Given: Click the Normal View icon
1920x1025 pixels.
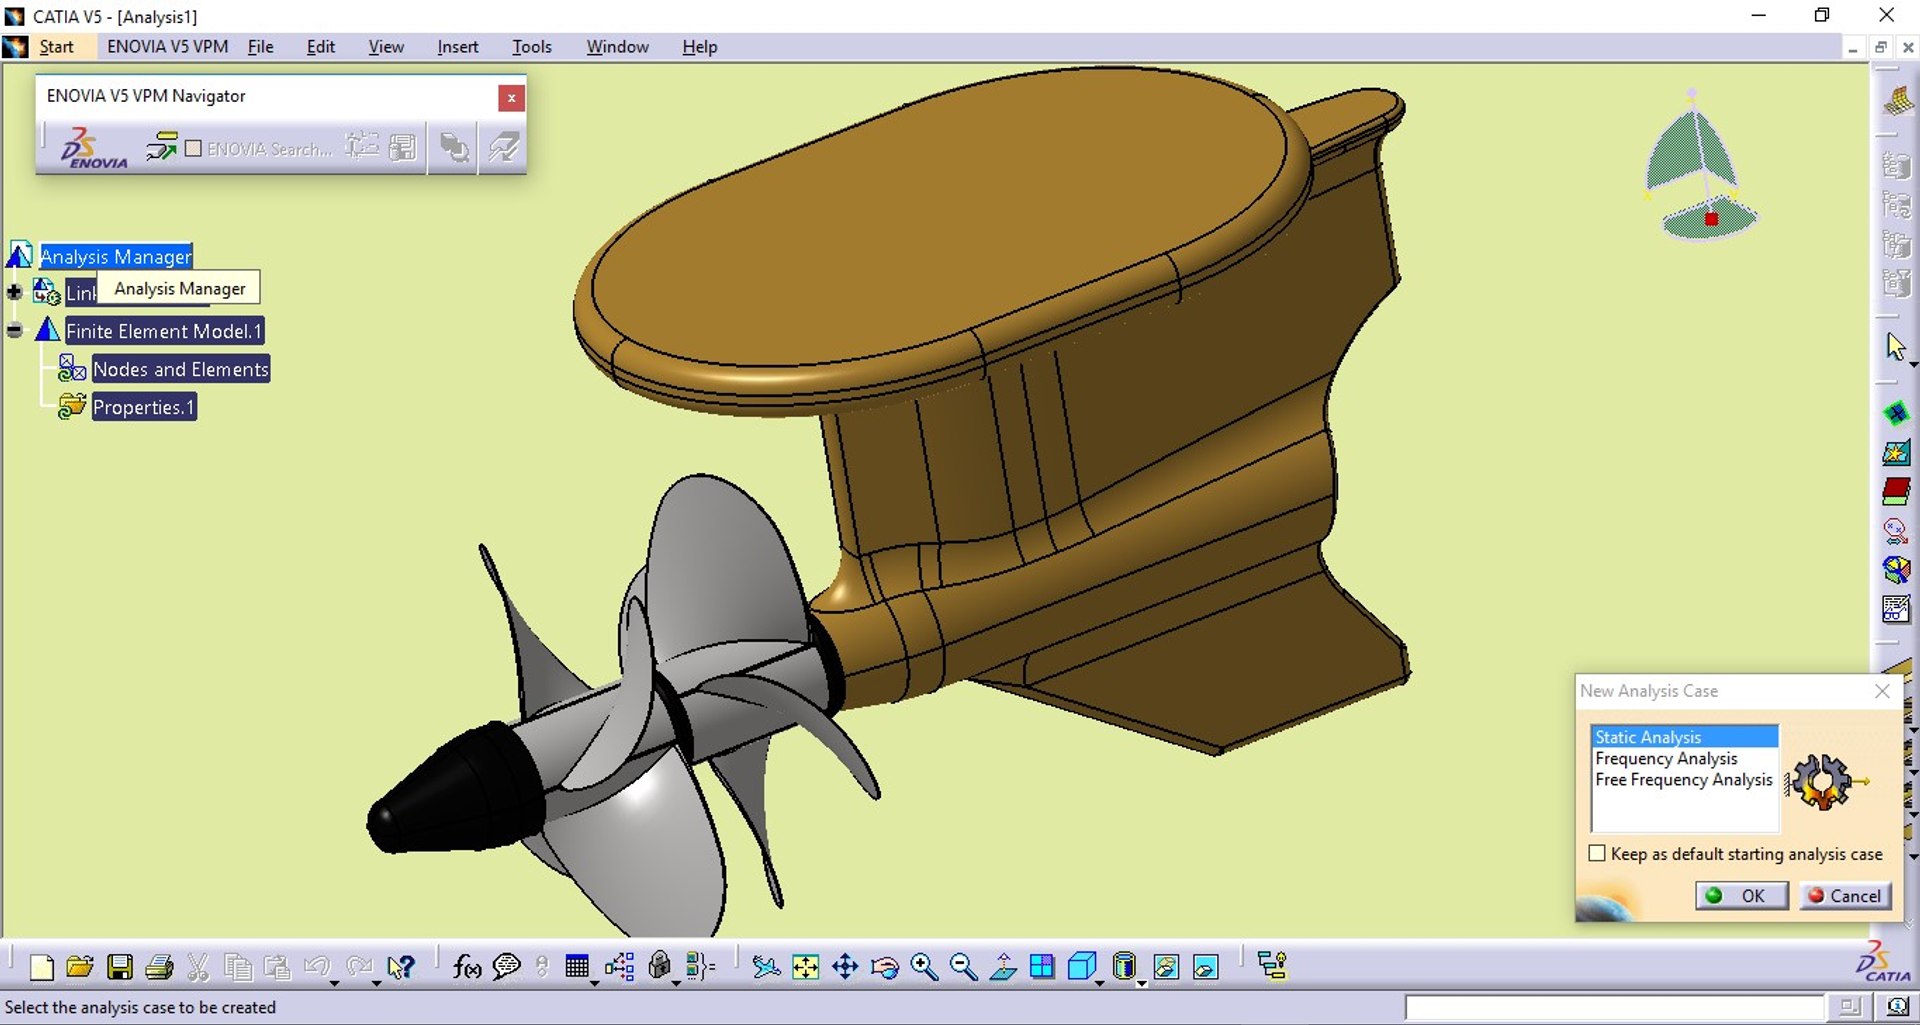Looking at the screenshot, I should [x=1003, y=967].
